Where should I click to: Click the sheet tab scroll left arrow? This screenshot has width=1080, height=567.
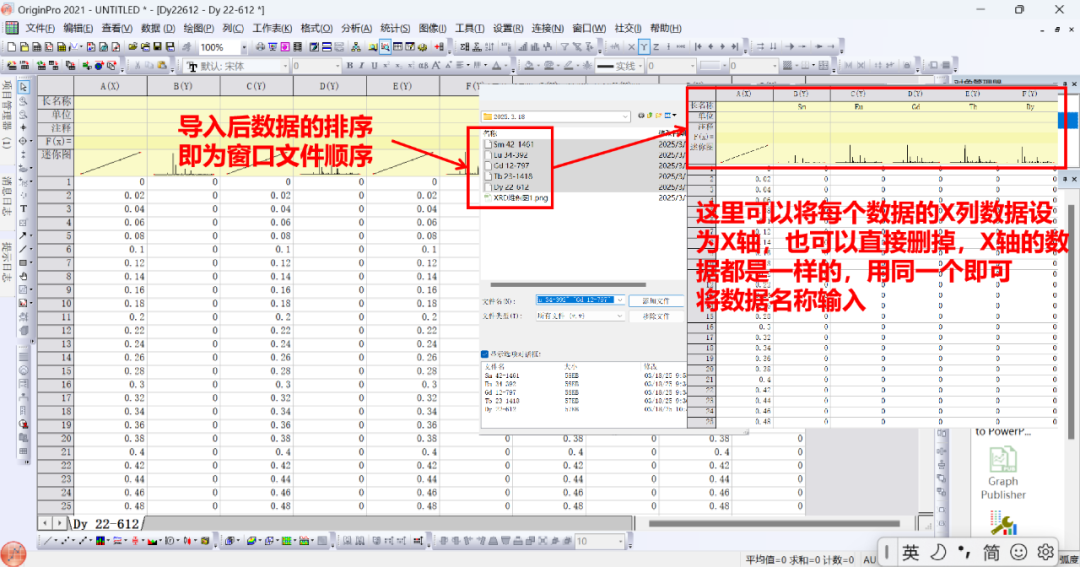[45, 524]
